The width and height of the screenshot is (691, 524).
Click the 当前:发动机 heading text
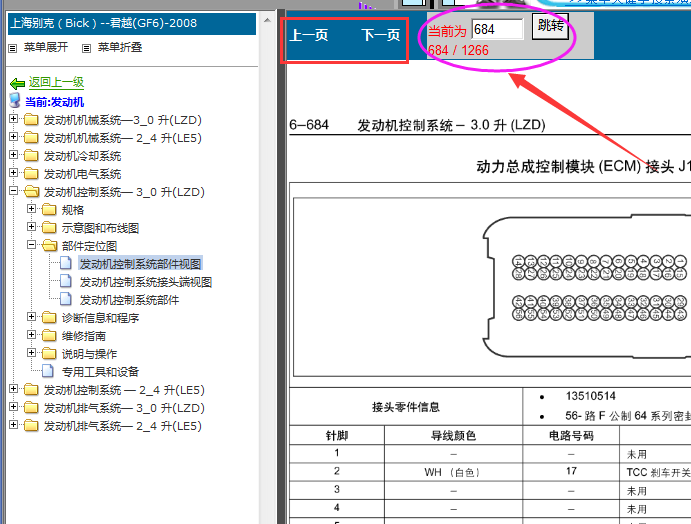coord(55,102)
